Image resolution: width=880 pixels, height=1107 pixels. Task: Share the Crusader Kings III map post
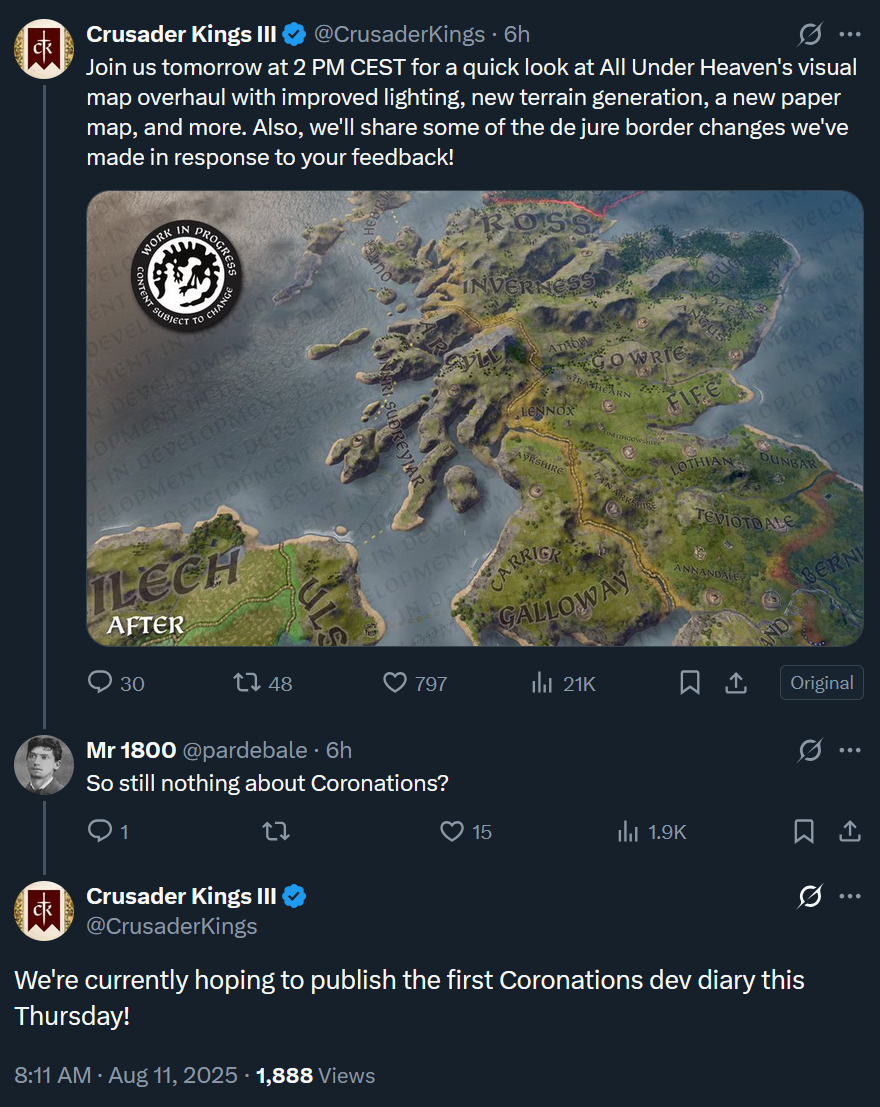coord(736,683)
